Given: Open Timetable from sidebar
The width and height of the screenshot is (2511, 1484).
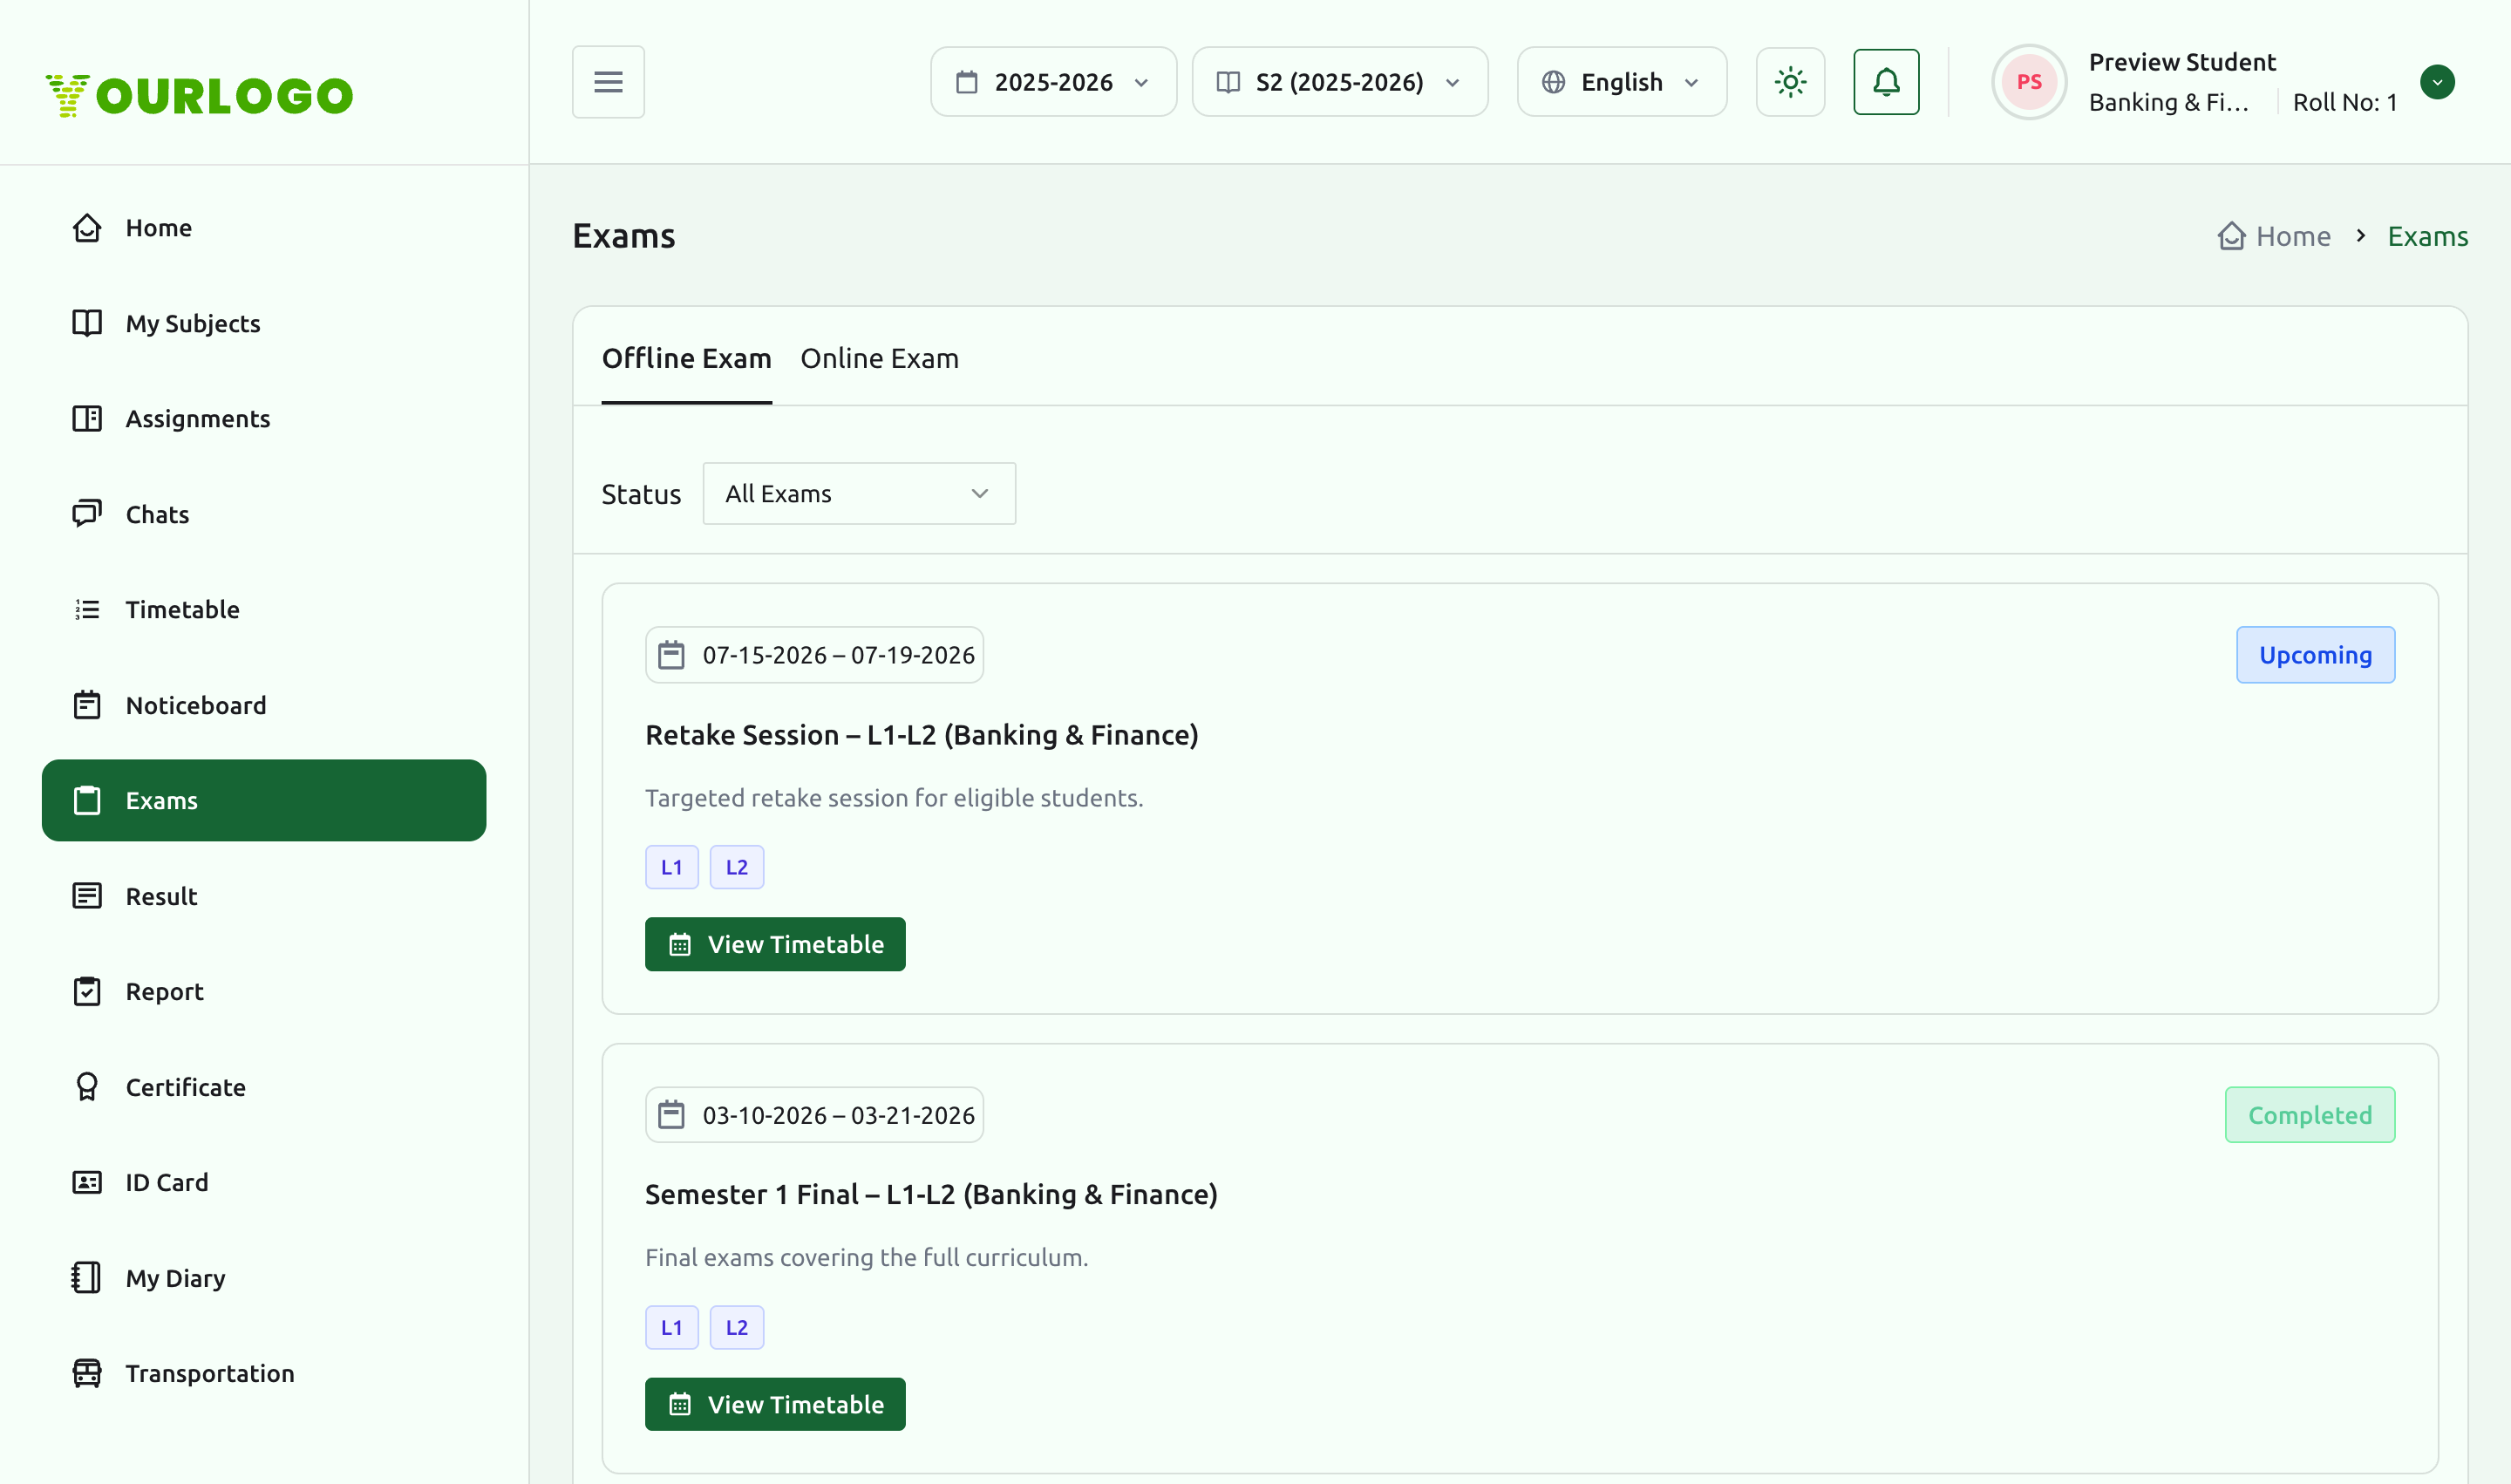Looking at the screenshot, I should 264,609.
